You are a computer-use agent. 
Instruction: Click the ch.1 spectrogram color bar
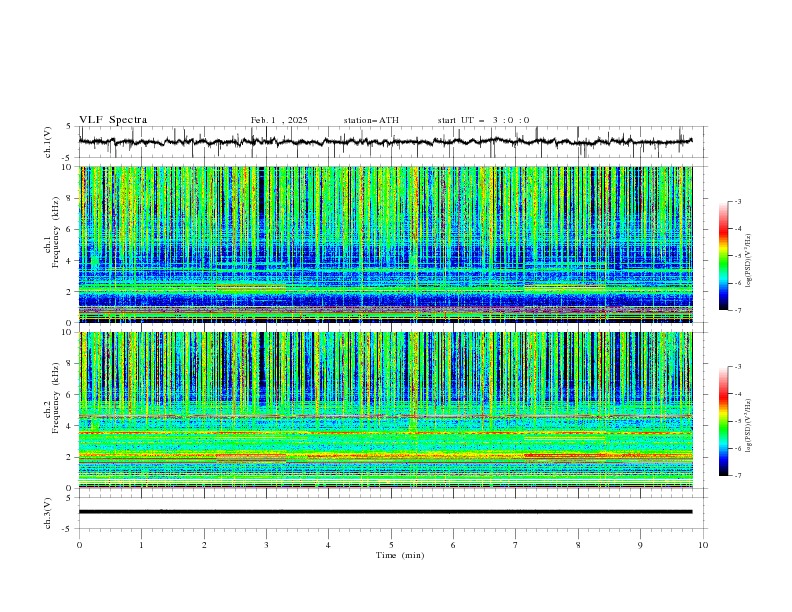[723, 256]
